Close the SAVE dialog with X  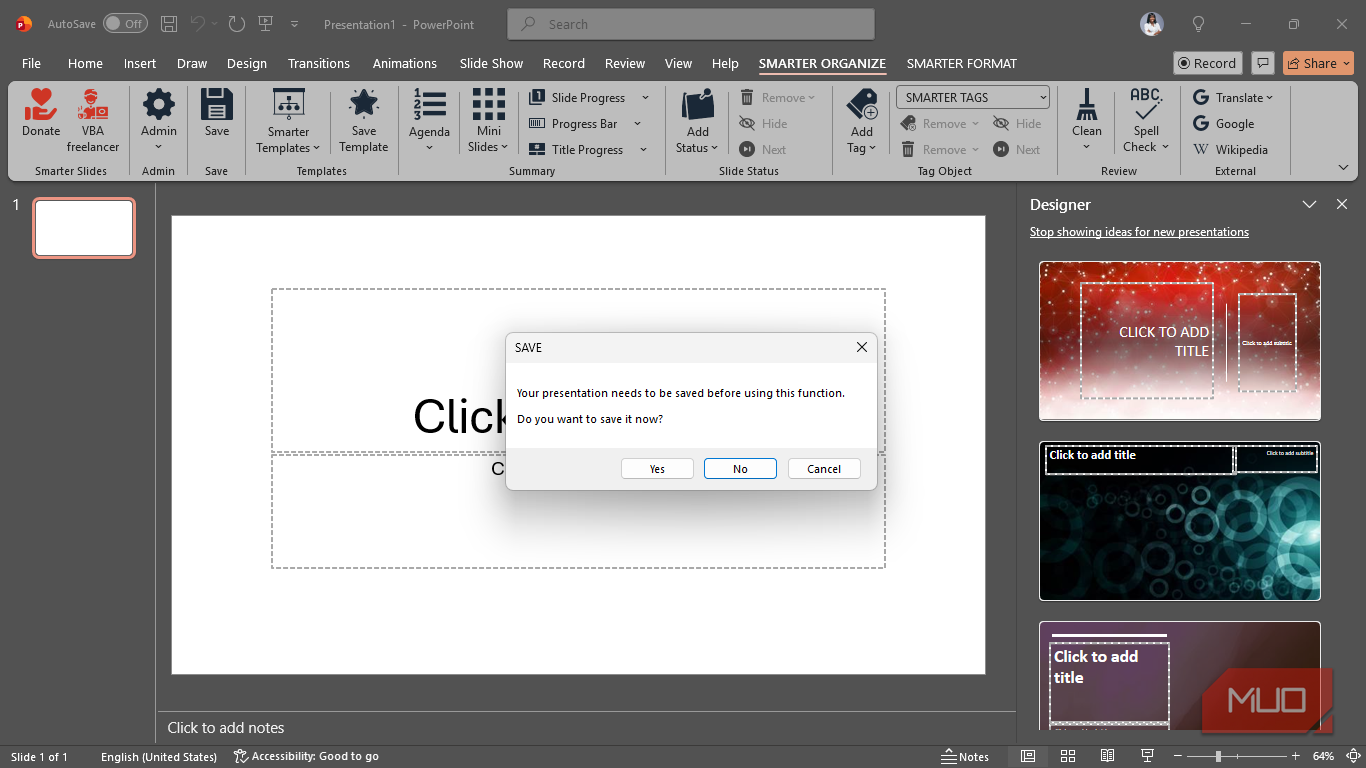pos(862,347)
